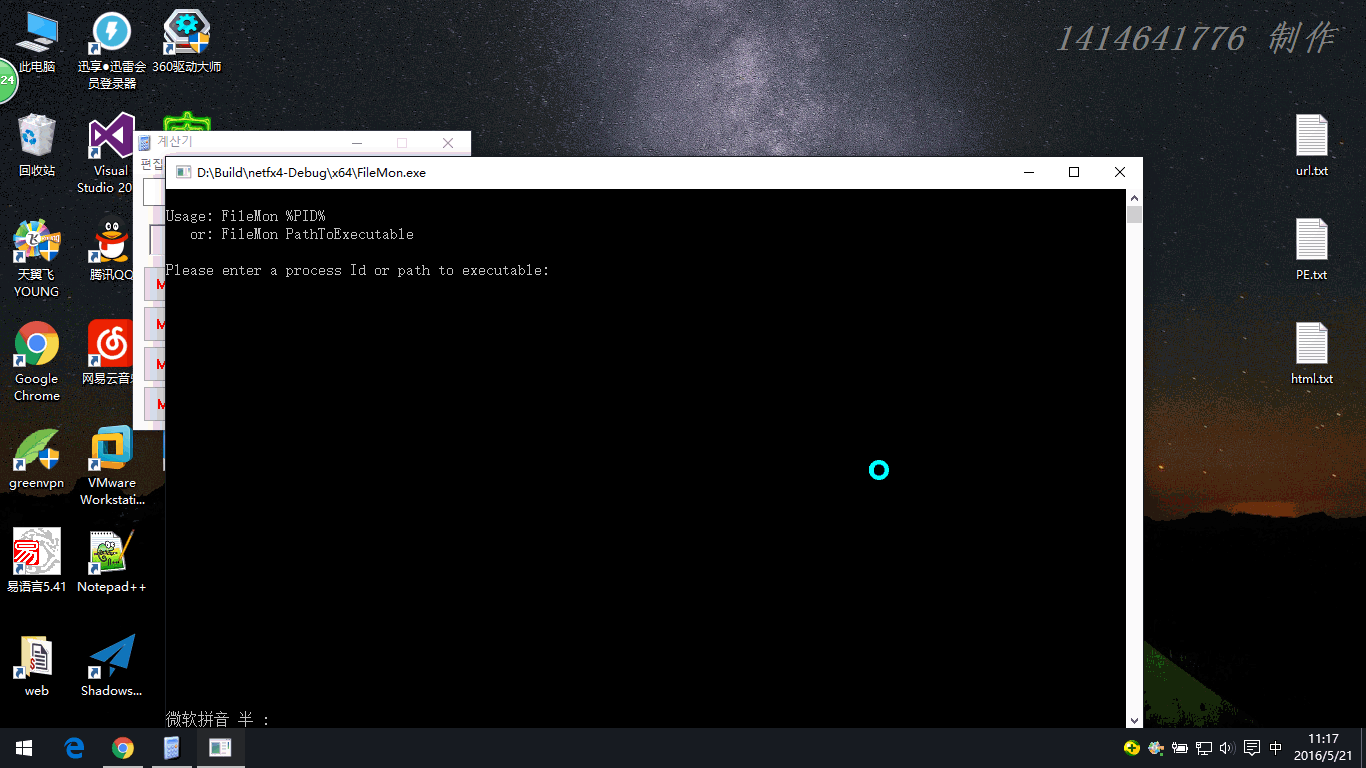Check the battery status tray icon
The width and height of the screenshot is (1366, 768).
click(x=1180, y=748)
